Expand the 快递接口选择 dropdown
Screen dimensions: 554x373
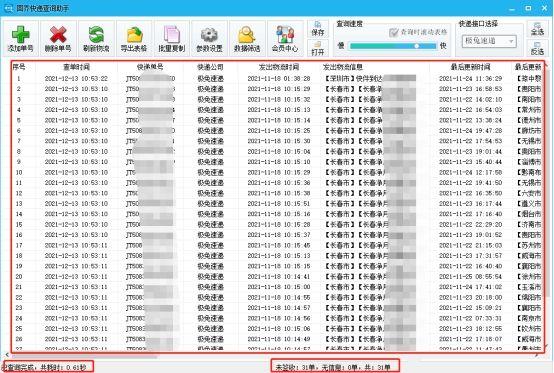coord(489,41)
